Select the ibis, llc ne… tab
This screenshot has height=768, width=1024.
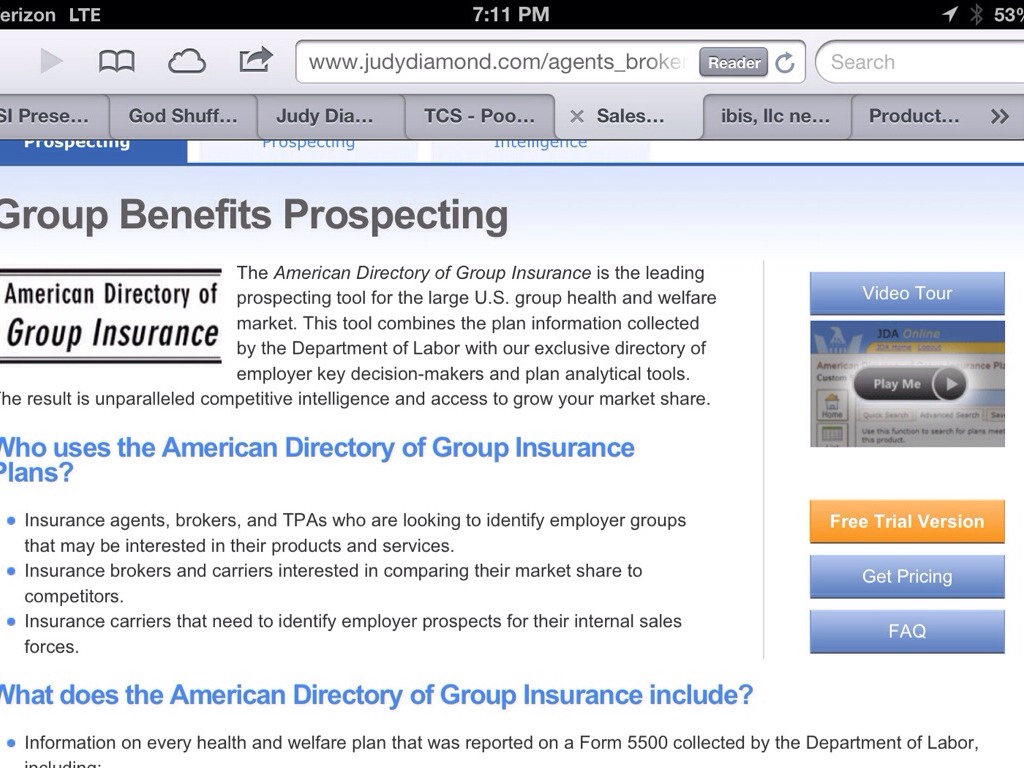click(x=775, y=116)
